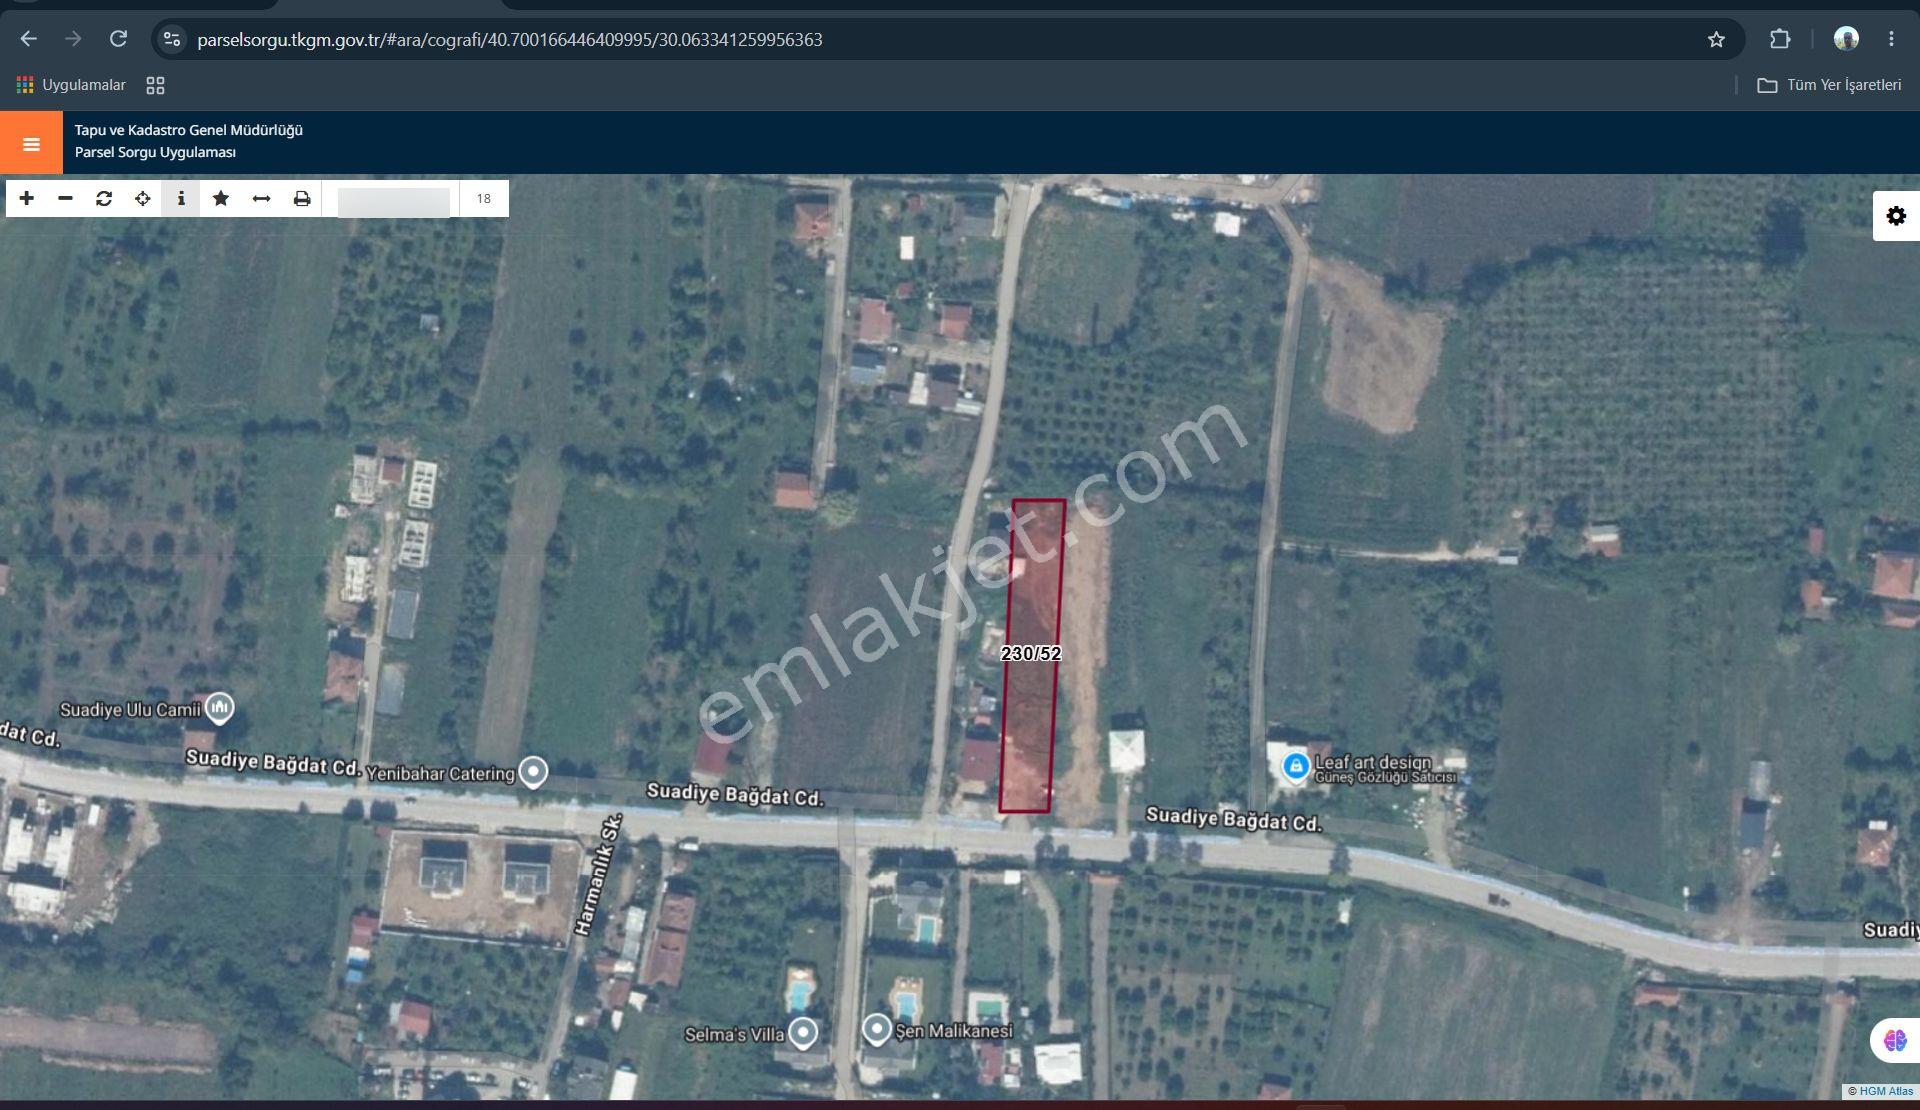Click Selma's Villa location pin
1920x1110 pixels.
(803, 1032)
